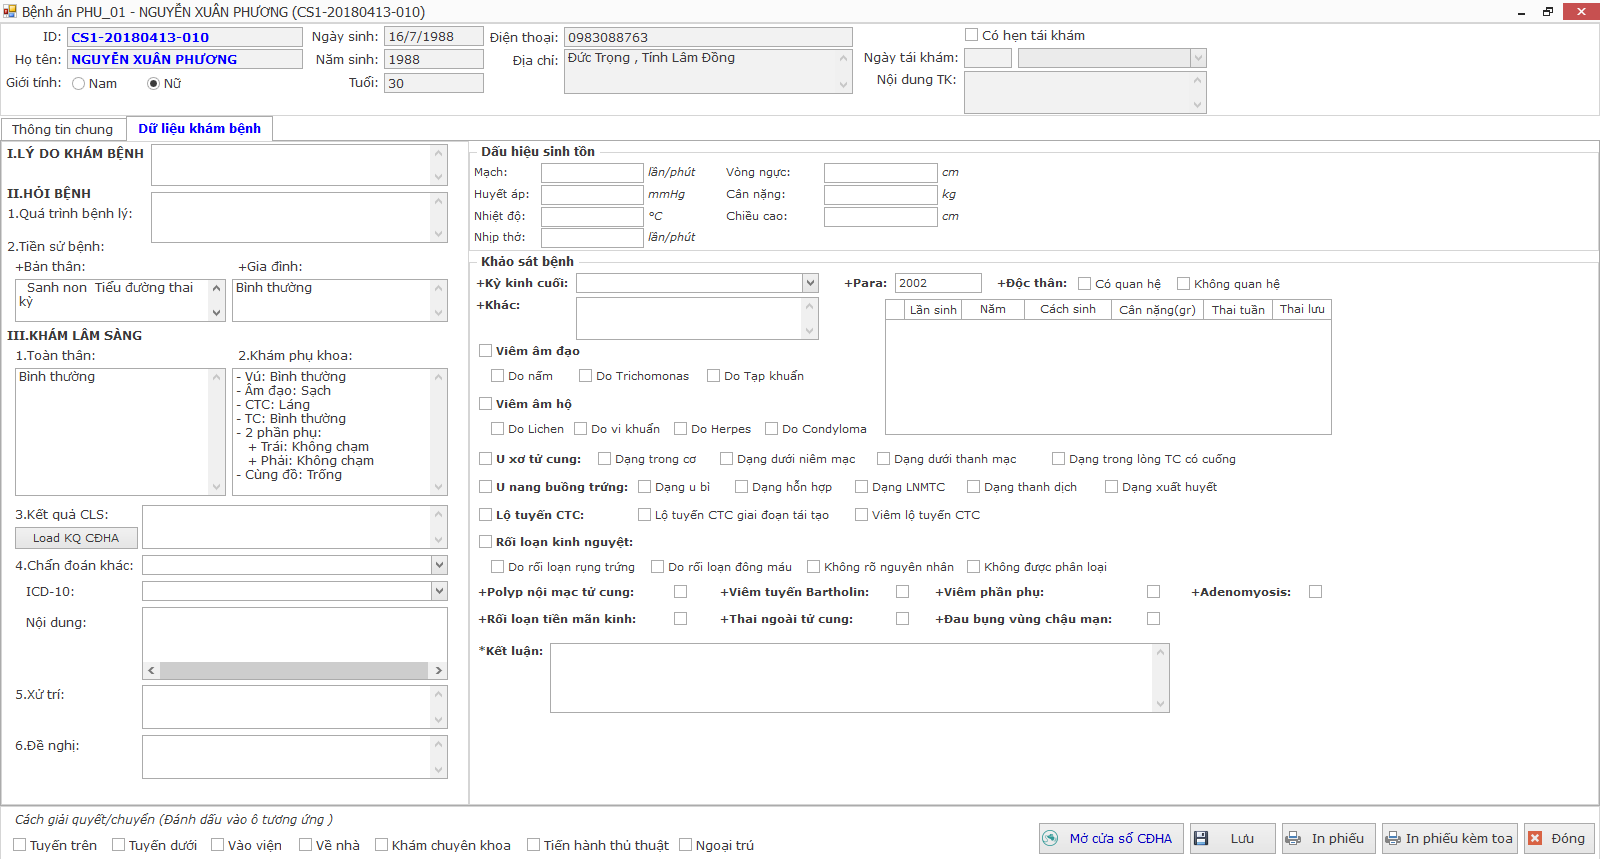Check the Khám chuyên khoa option
1600x859 pixels.
pos(381,844)
